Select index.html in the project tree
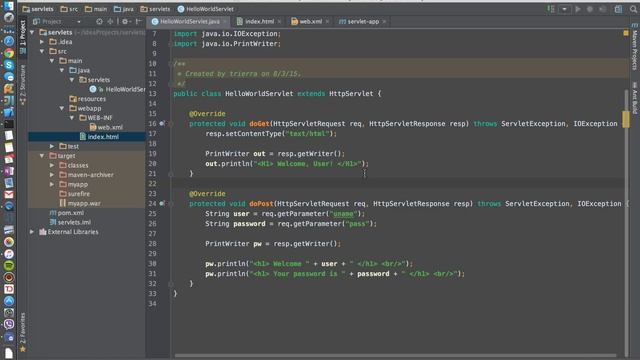The height and width of the screenshot is (360, 640). click(99, 137)
